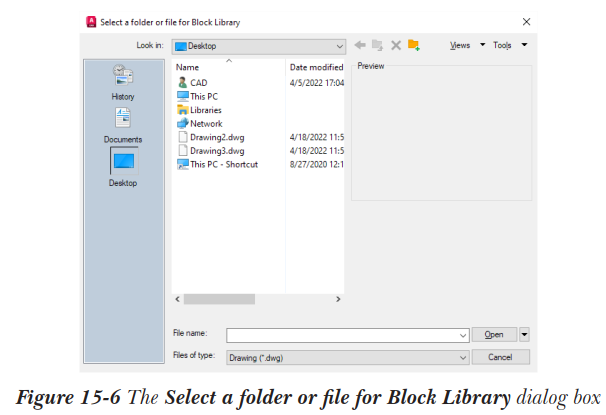Select the 'Network' entry text
Viewport: 606px width, 415px height.
(206, 124)
